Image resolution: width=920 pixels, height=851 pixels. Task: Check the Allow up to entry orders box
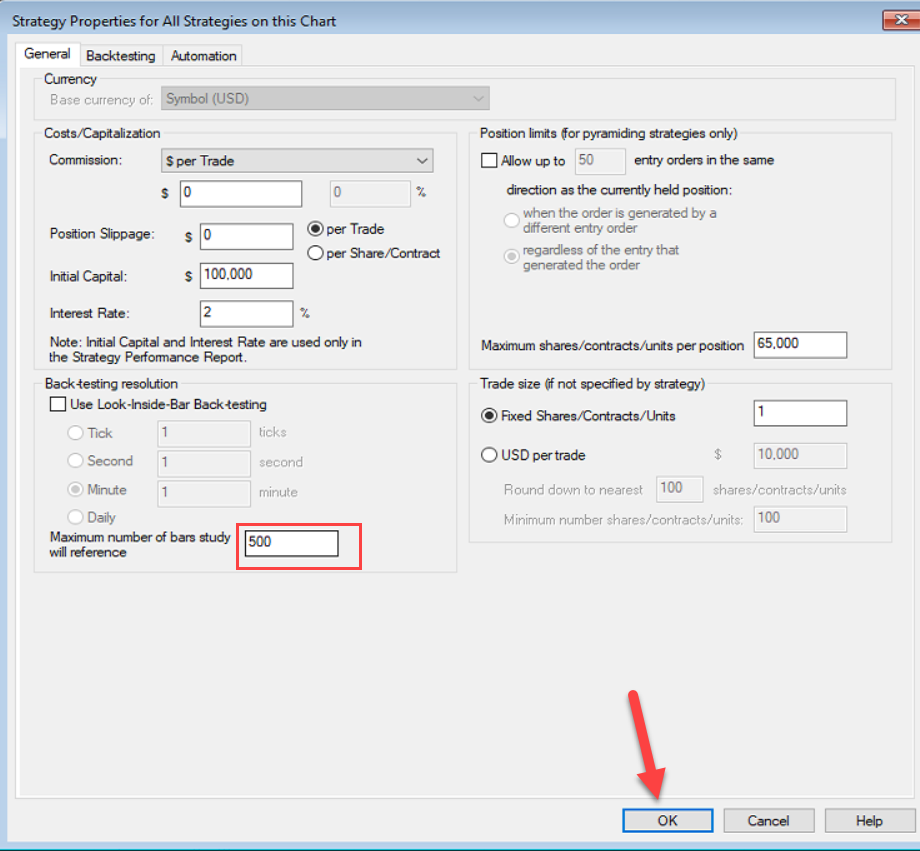pyautogui.click(x=489, y=161)
